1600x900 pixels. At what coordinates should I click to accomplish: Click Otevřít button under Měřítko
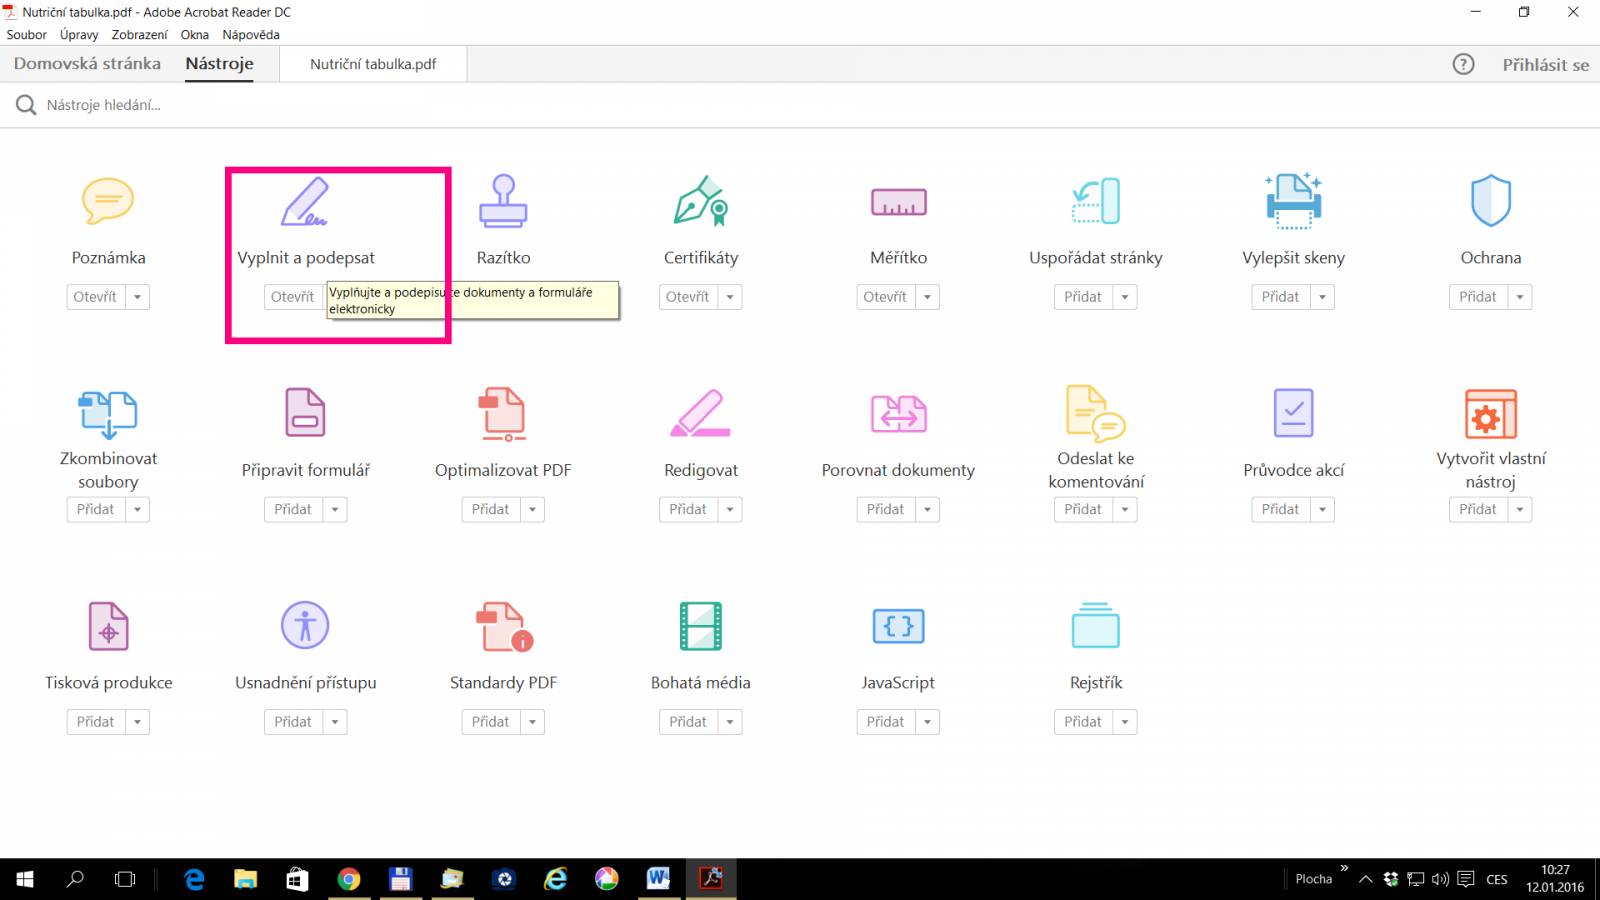(886, 297)
